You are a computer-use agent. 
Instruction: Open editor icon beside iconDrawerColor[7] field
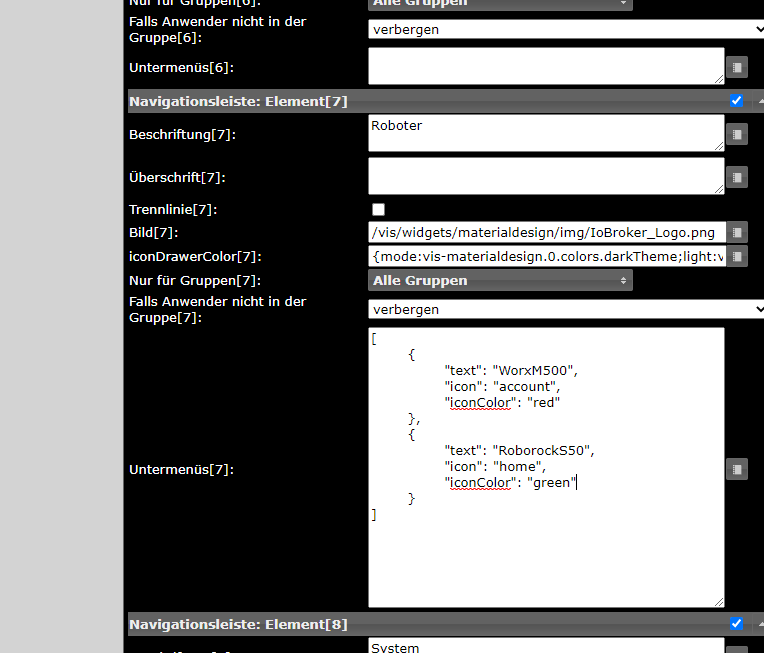tap(737, 256)
